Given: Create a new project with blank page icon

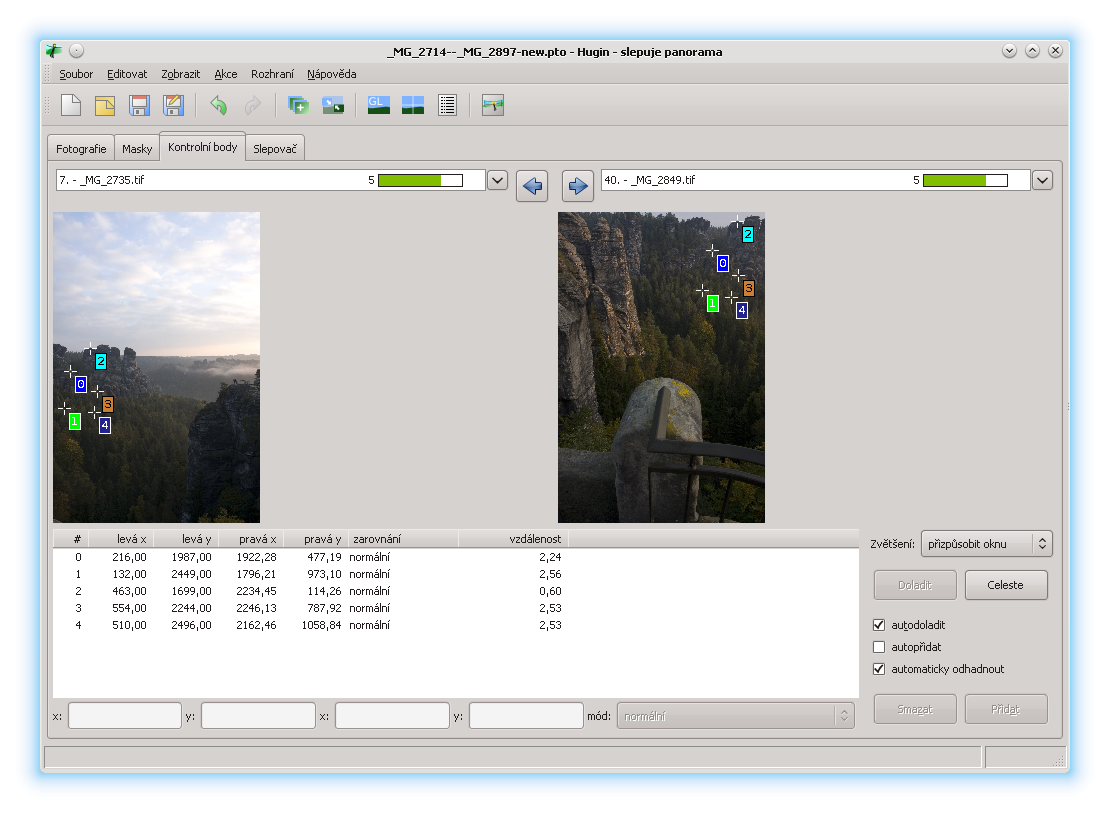Looking at the screenshot, I should [x=71, y=105].
